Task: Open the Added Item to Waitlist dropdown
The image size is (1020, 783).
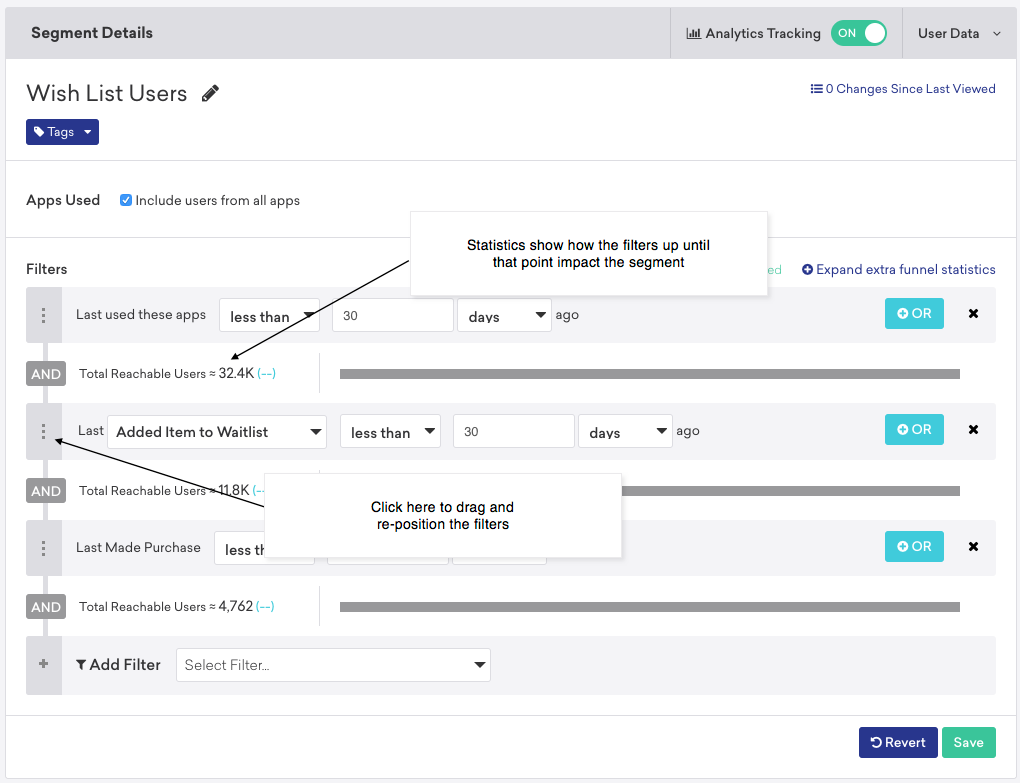Action: tap(216, 430)
